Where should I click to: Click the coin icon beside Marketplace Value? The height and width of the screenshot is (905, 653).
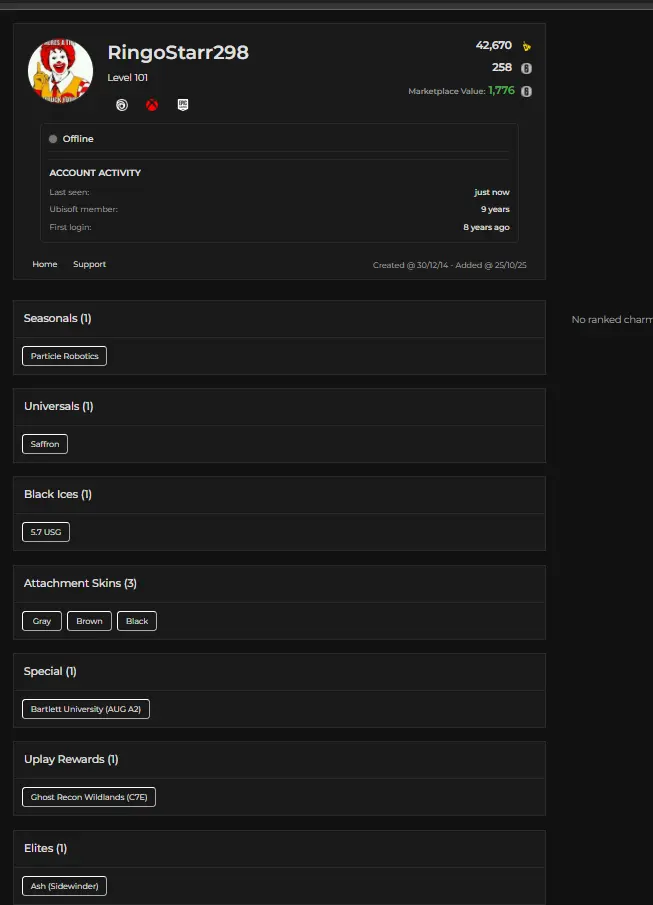(526, 91)
